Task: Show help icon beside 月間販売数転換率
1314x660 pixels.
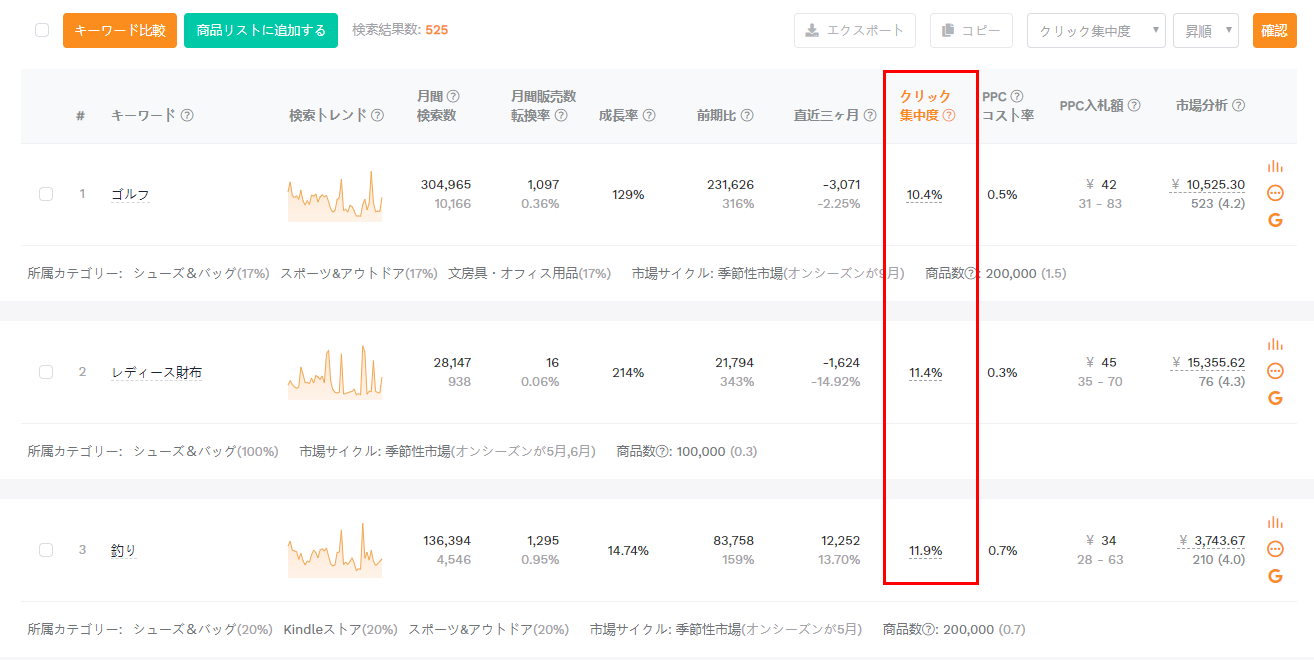Action: click(561, 115)
